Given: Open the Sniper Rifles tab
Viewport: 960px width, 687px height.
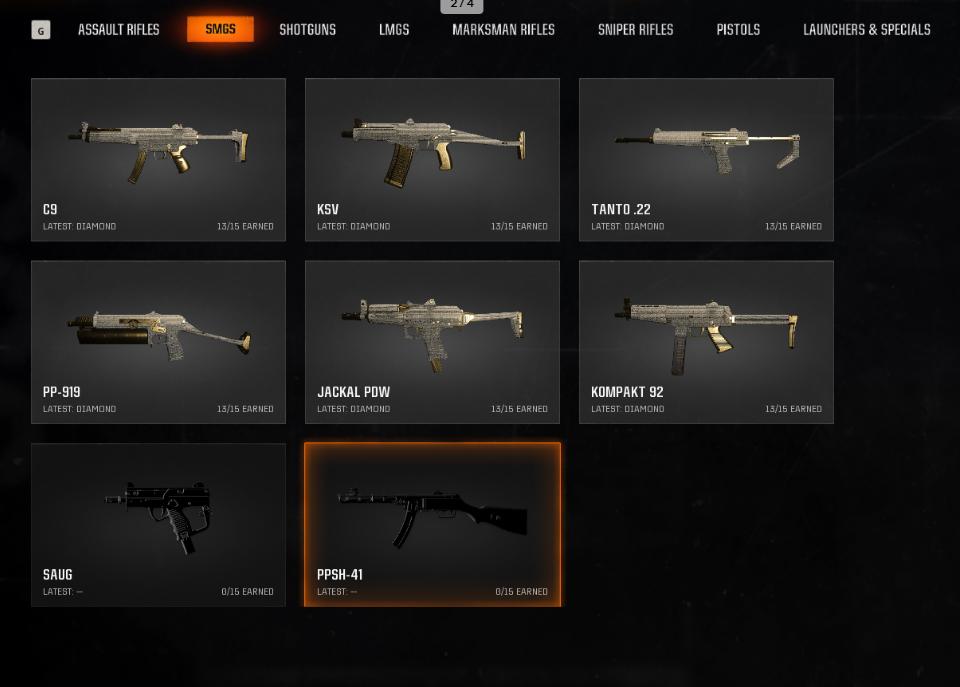Looking at the screenshot, I should tap(636, 29).
